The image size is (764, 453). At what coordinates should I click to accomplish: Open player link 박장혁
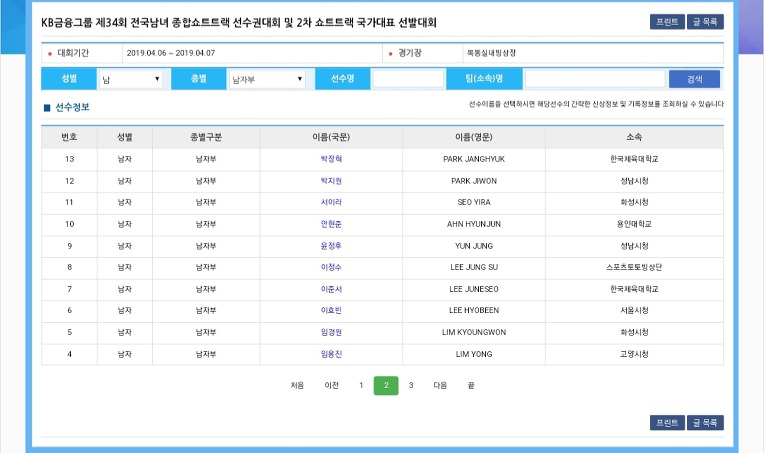pyautogui.click(x=331, y=159)
